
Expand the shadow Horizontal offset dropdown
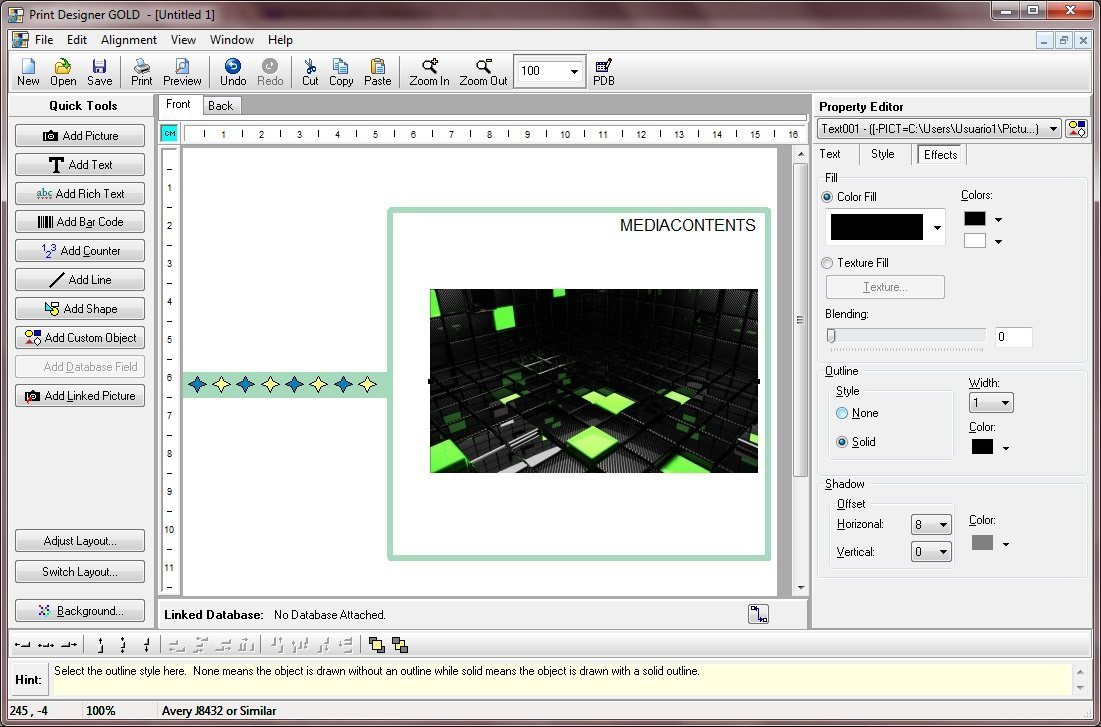[x=941, y=524]
